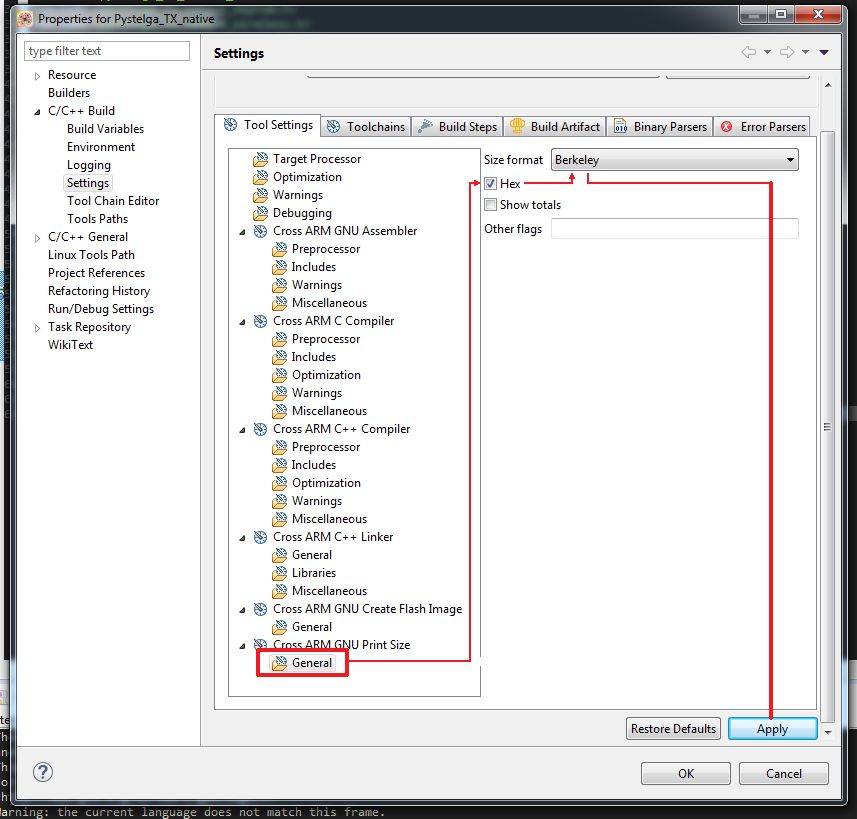Select Tools Paths in the left tree

point(97,219)
